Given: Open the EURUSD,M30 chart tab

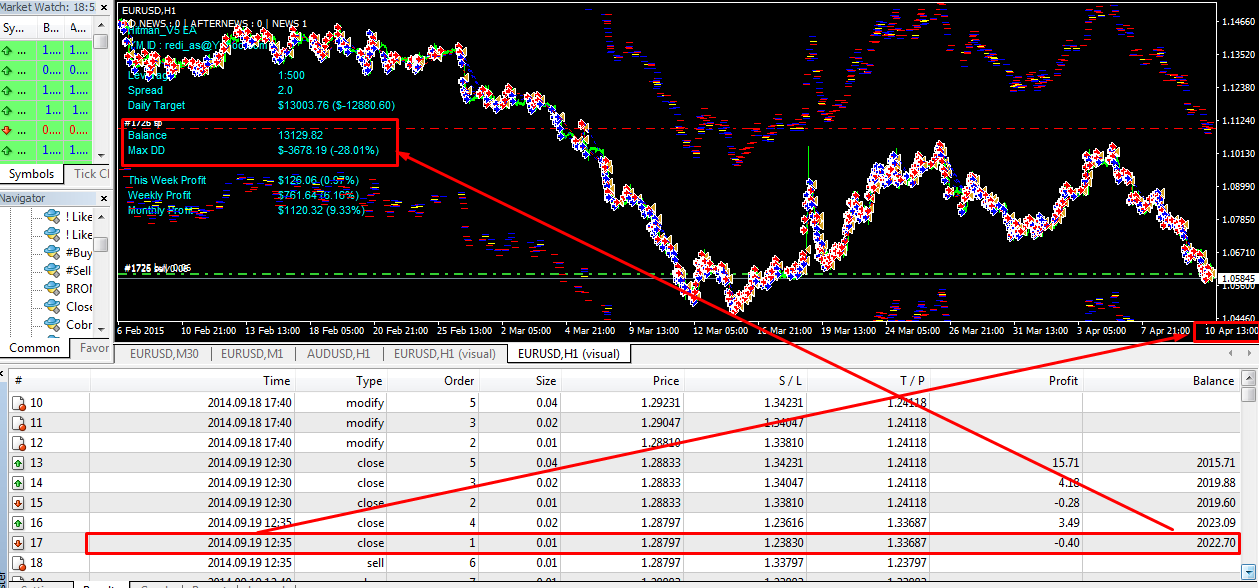Looking at the screenshot, I should pyautogui.click(x=163, y=353).
